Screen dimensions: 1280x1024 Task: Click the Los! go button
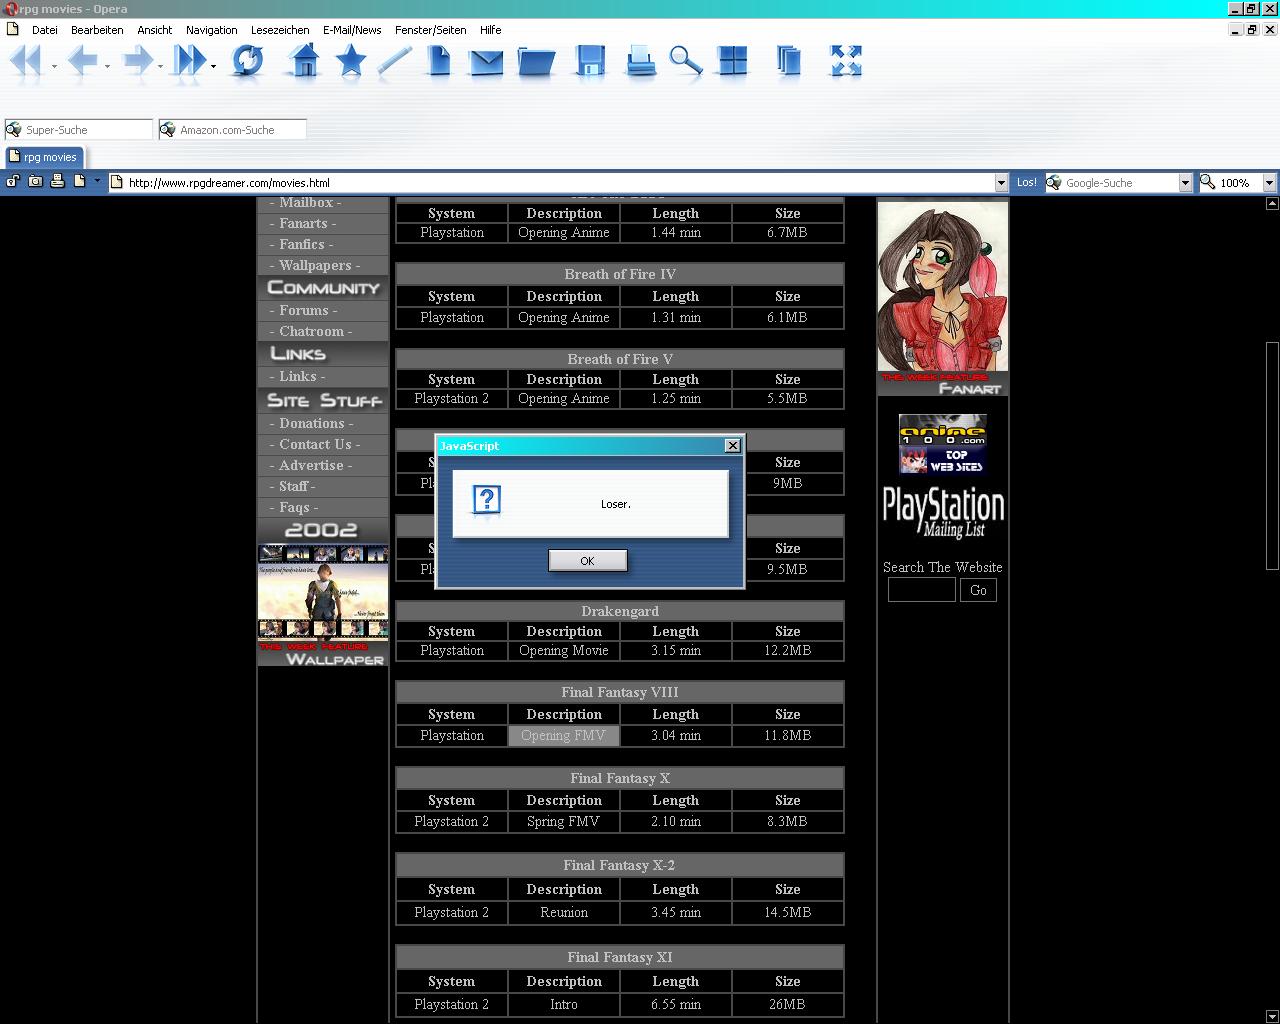click(1027, 182)
